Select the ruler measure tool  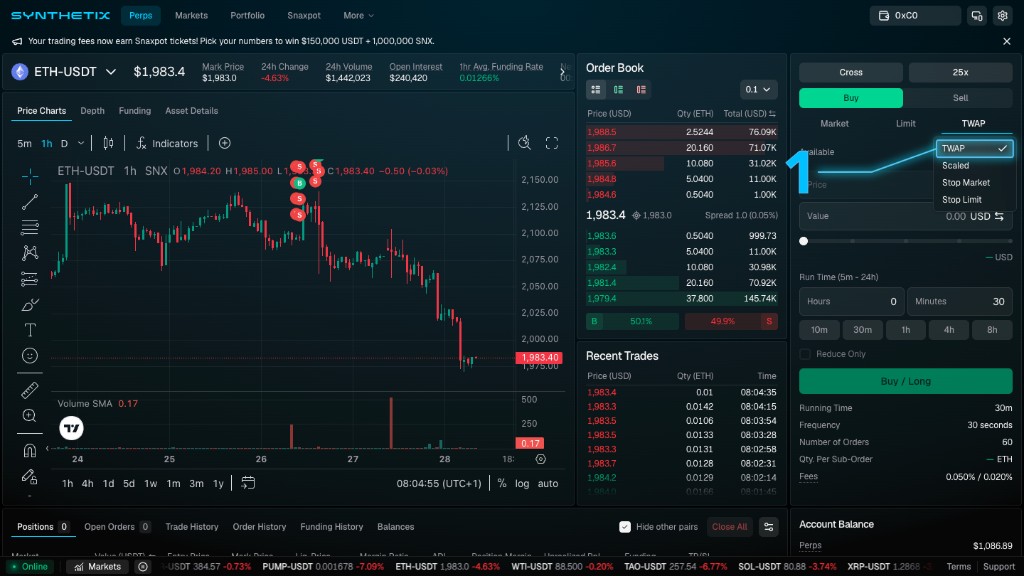tap(29, 391)
